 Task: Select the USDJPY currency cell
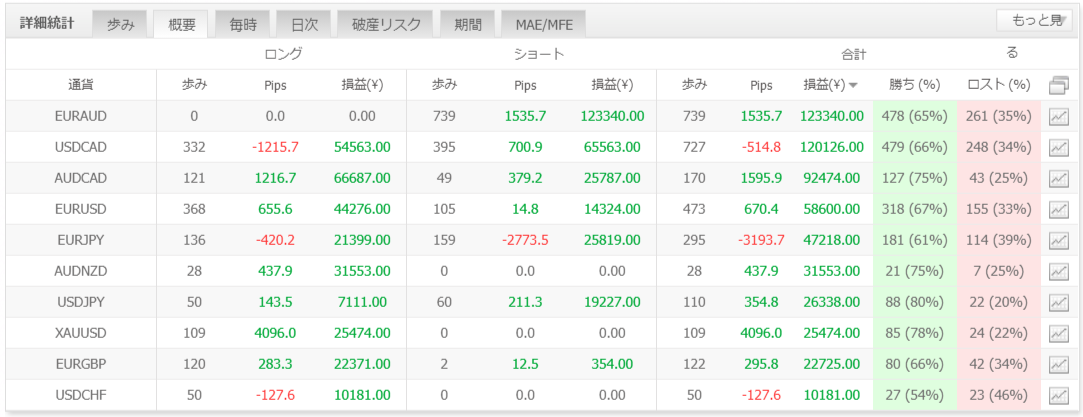pos(80,302)
